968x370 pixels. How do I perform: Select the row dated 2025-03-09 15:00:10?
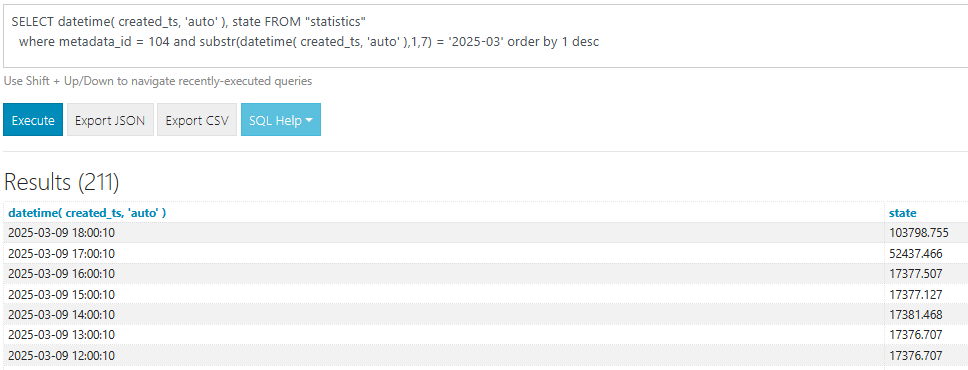485,294
